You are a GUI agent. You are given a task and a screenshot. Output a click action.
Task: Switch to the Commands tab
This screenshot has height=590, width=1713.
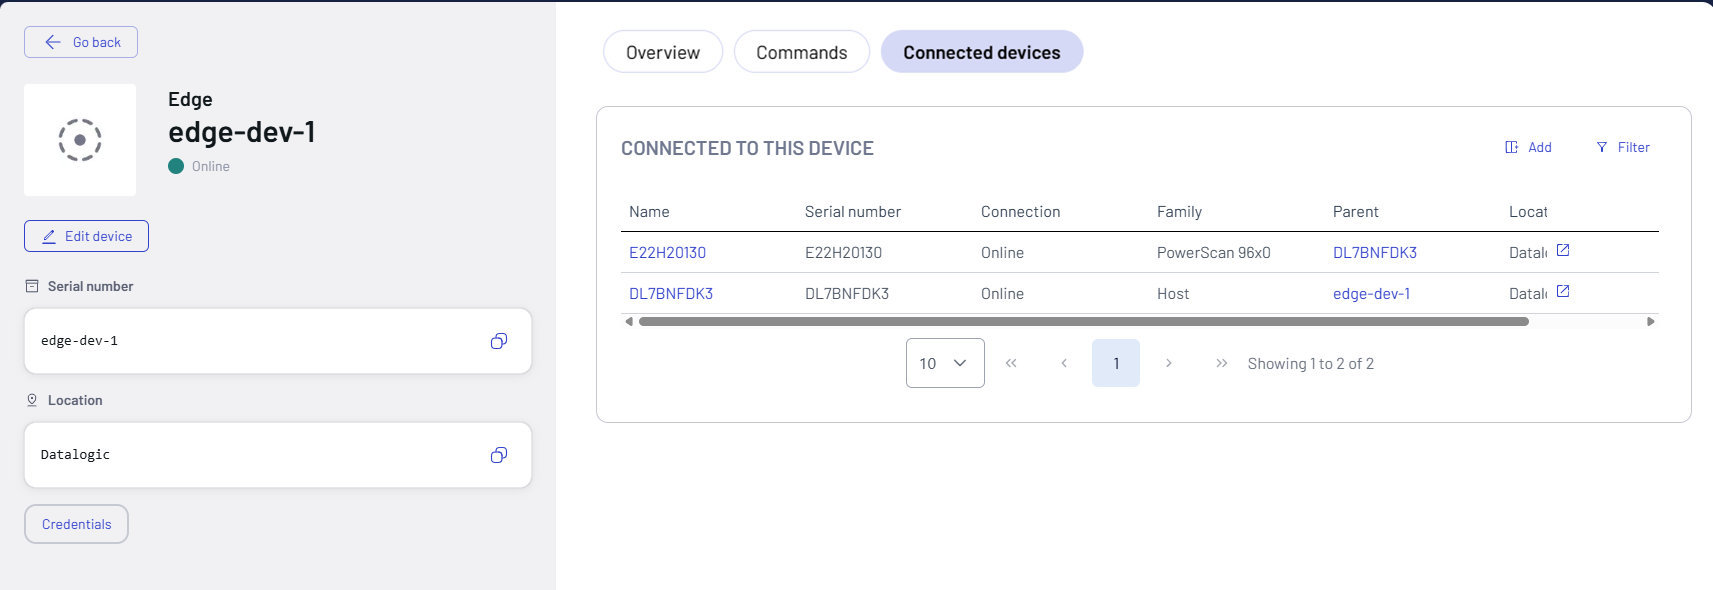801,51
